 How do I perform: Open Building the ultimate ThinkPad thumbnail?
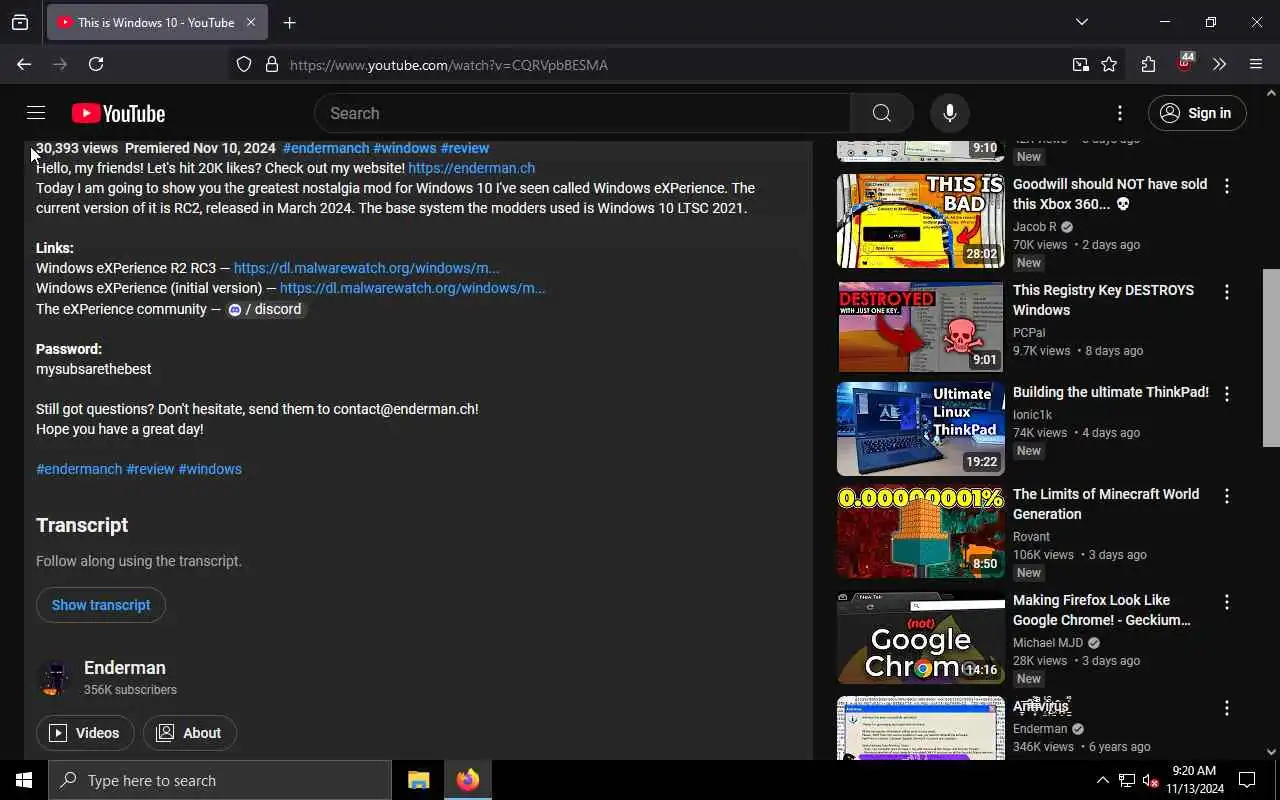pos(920,429)
